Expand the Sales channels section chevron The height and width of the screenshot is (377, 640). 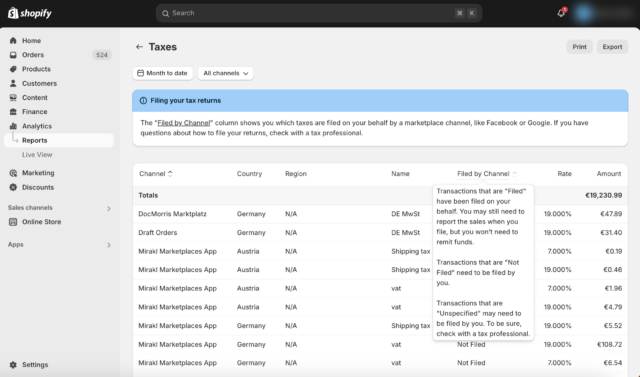109,208
